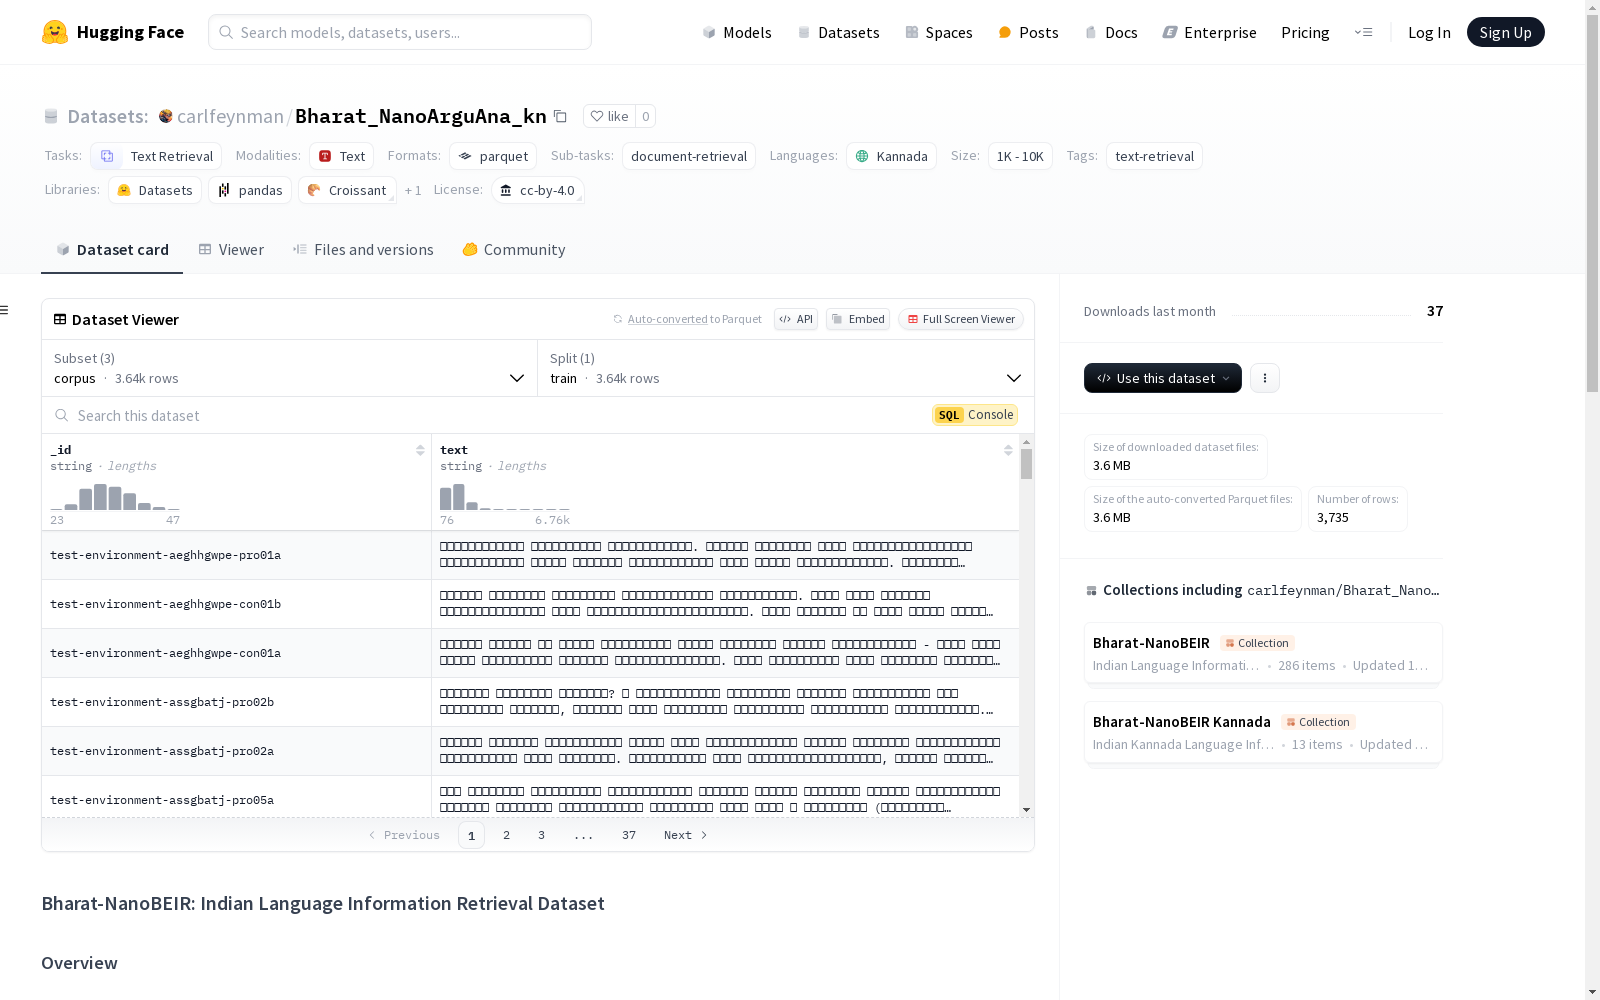Click the _id length histogram
The width and height of the screenshot is (1600, 1000).
click(115, 497)
